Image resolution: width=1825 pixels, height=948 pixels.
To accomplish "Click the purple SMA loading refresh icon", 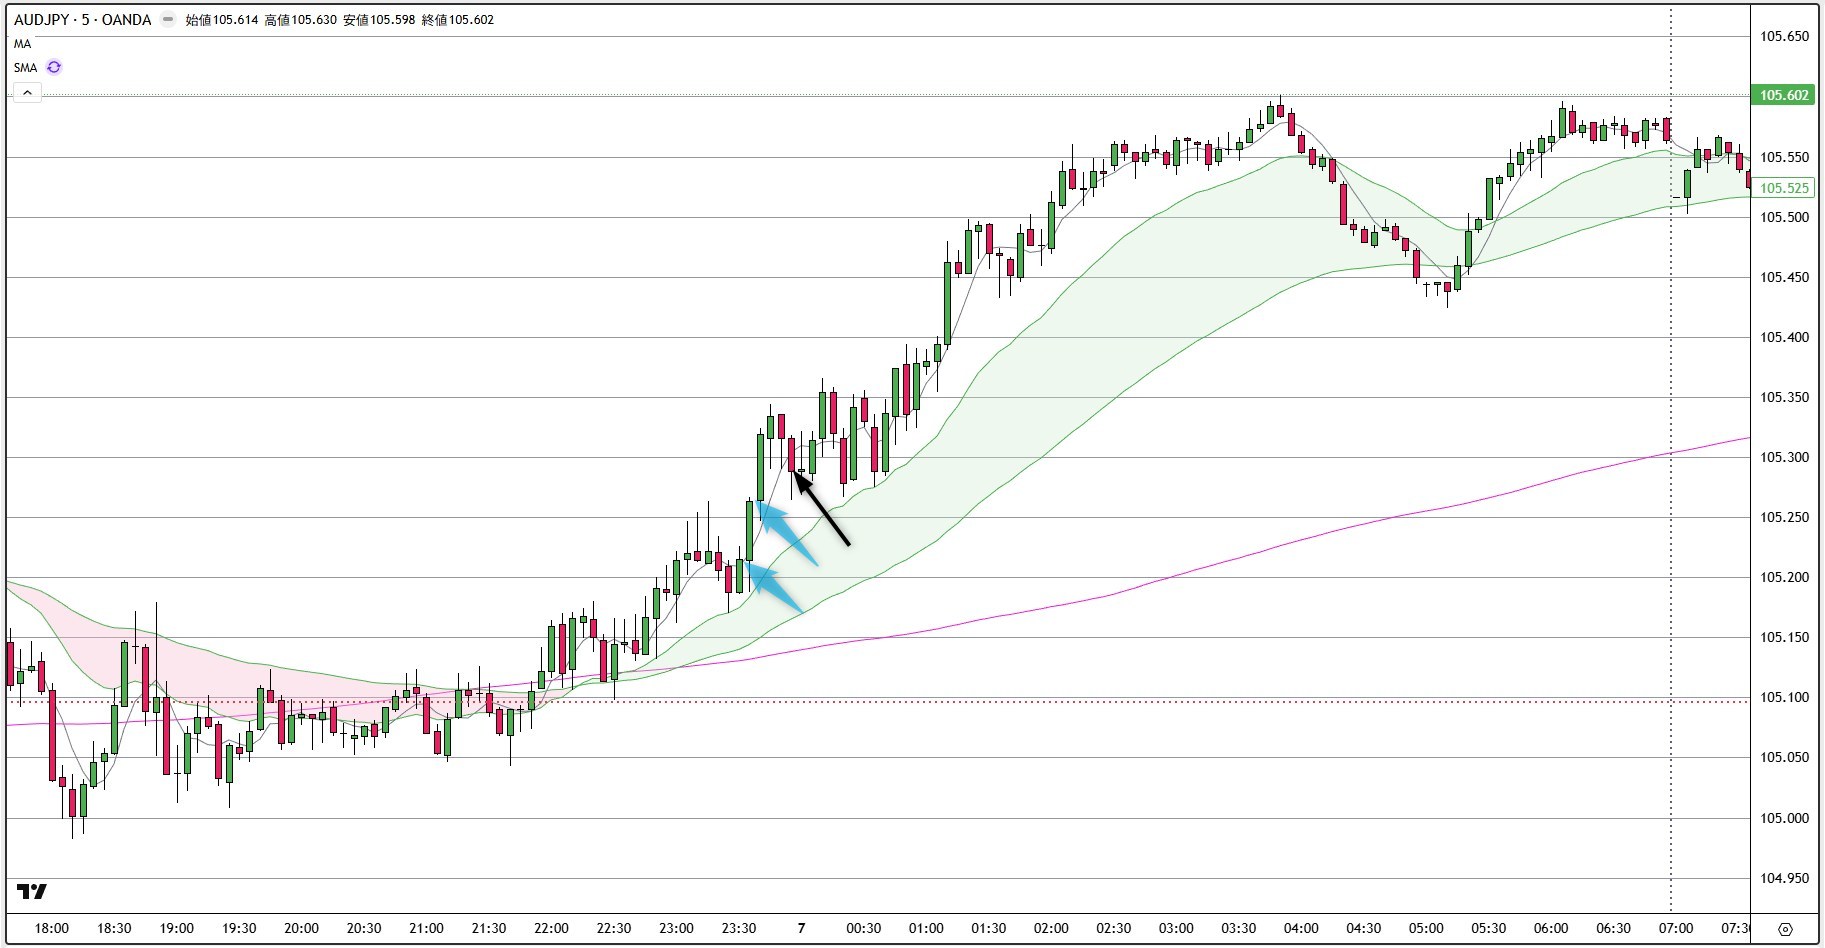I will (53, 67).
